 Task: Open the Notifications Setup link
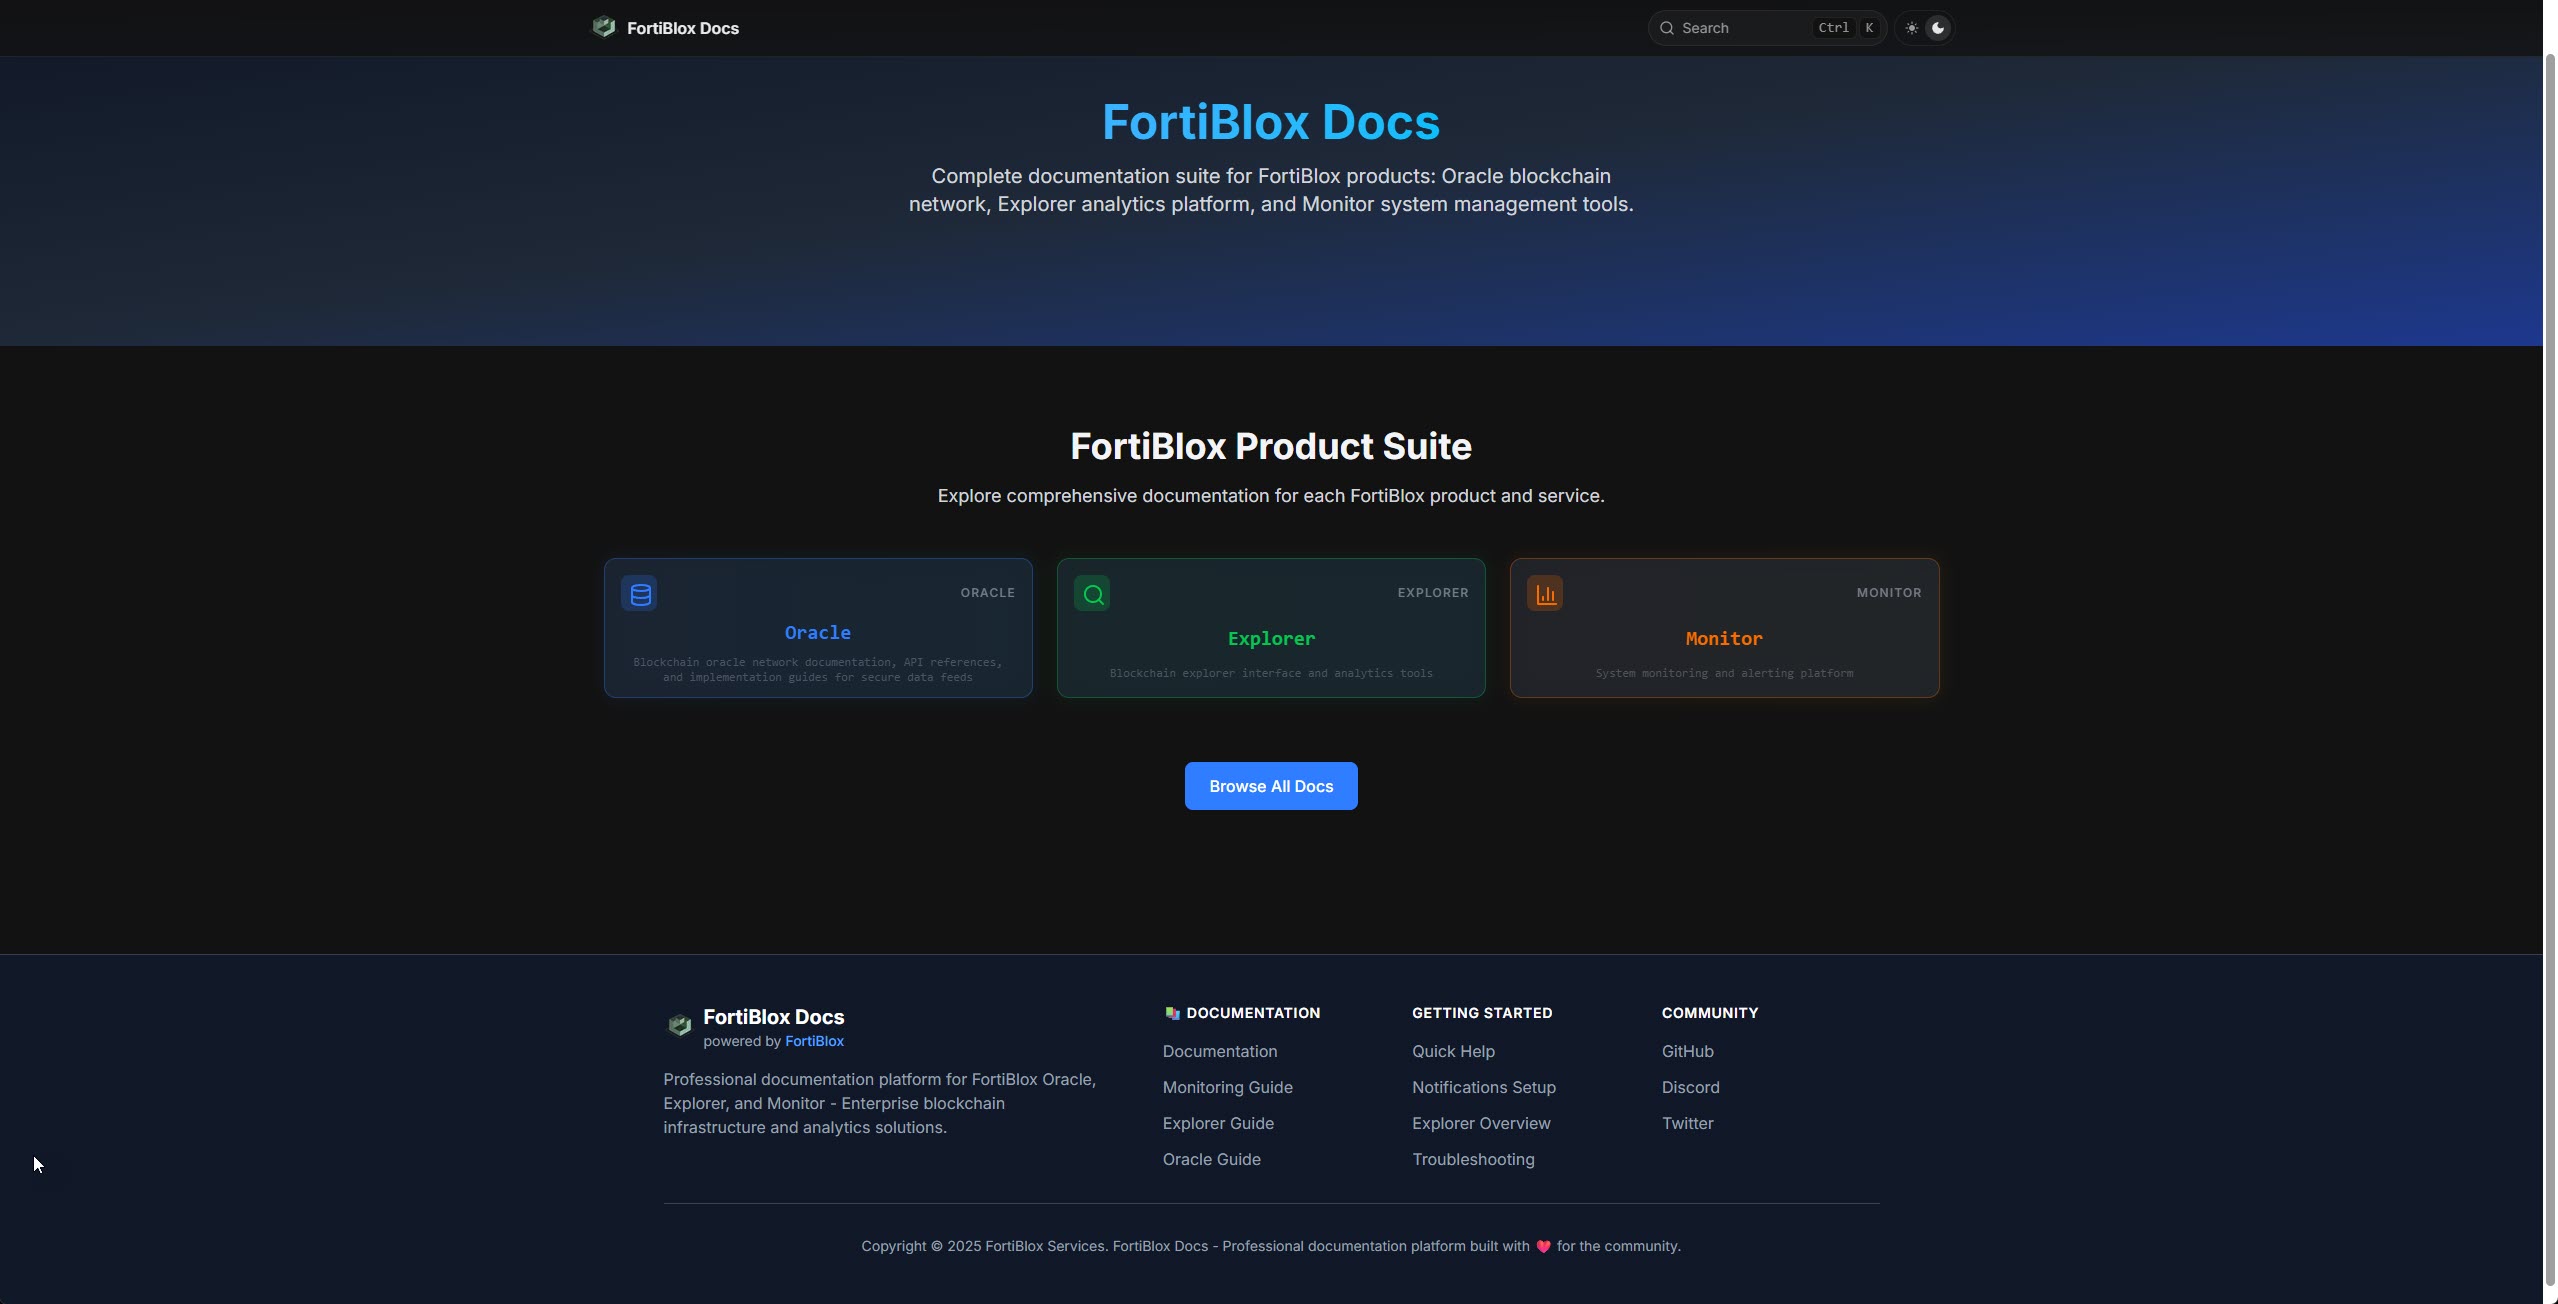pos(1483,1087)
